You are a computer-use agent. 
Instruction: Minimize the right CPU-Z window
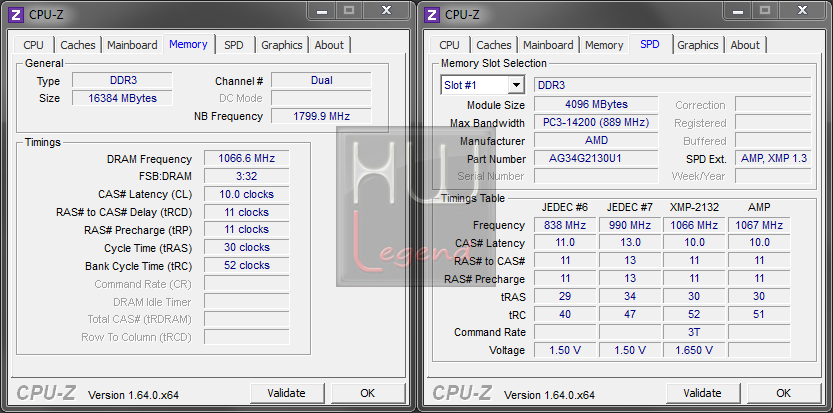[x=737, y=10]
